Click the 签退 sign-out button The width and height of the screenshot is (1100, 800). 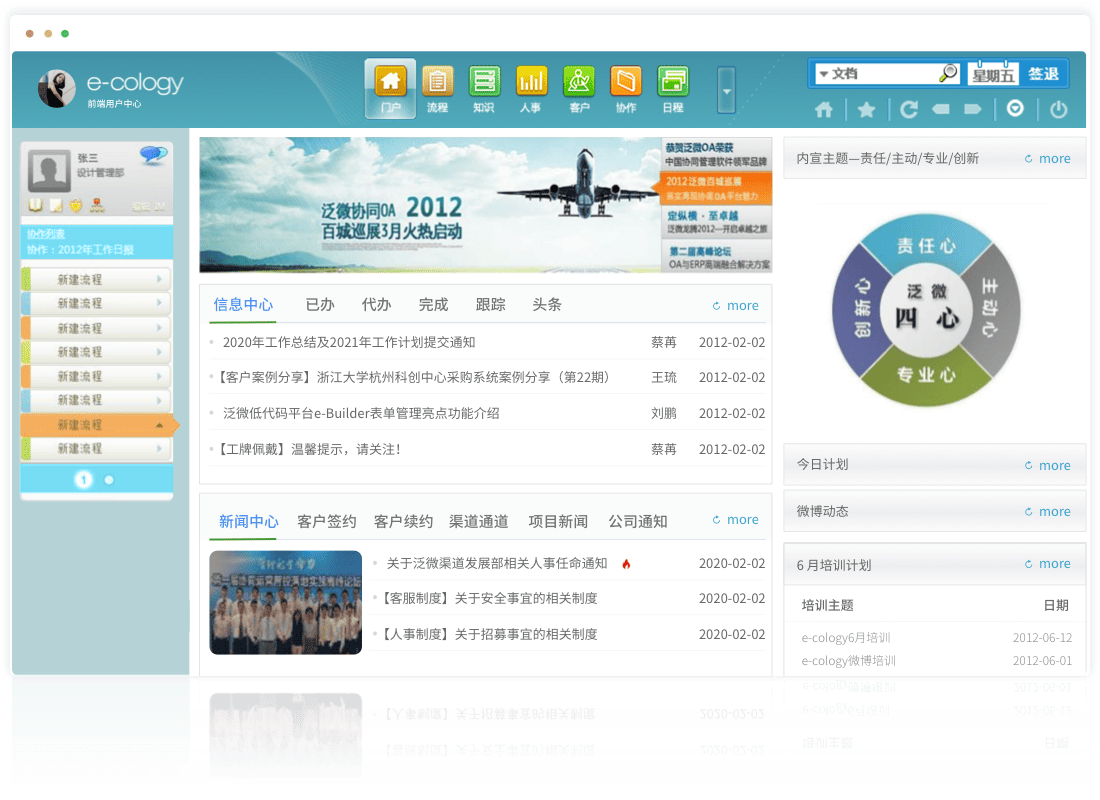(1043, 74)
